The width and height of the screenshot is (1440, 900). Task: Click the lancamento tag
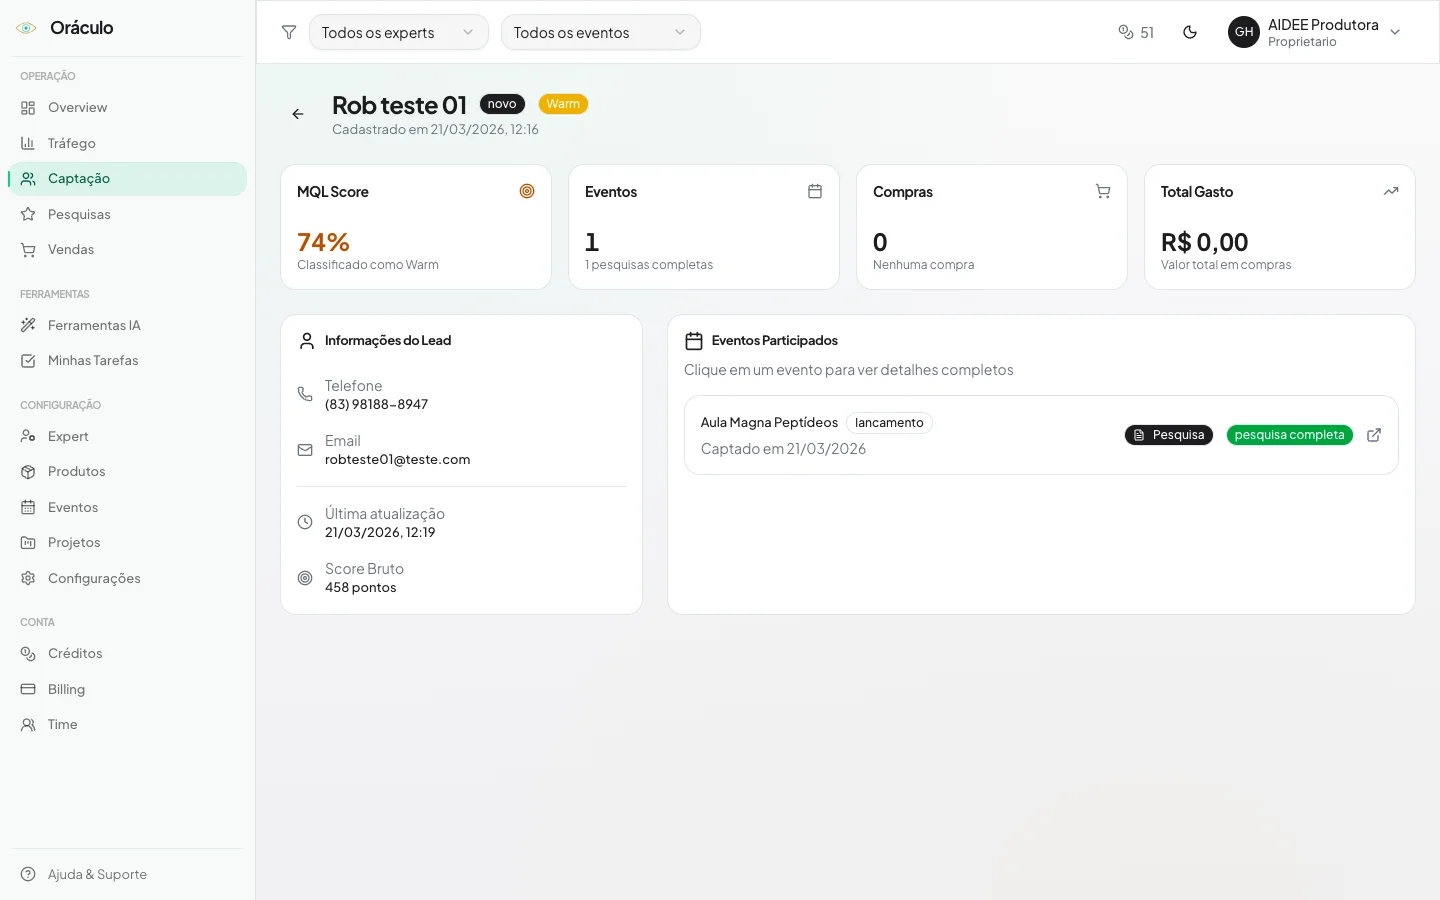tap(889, 423)
